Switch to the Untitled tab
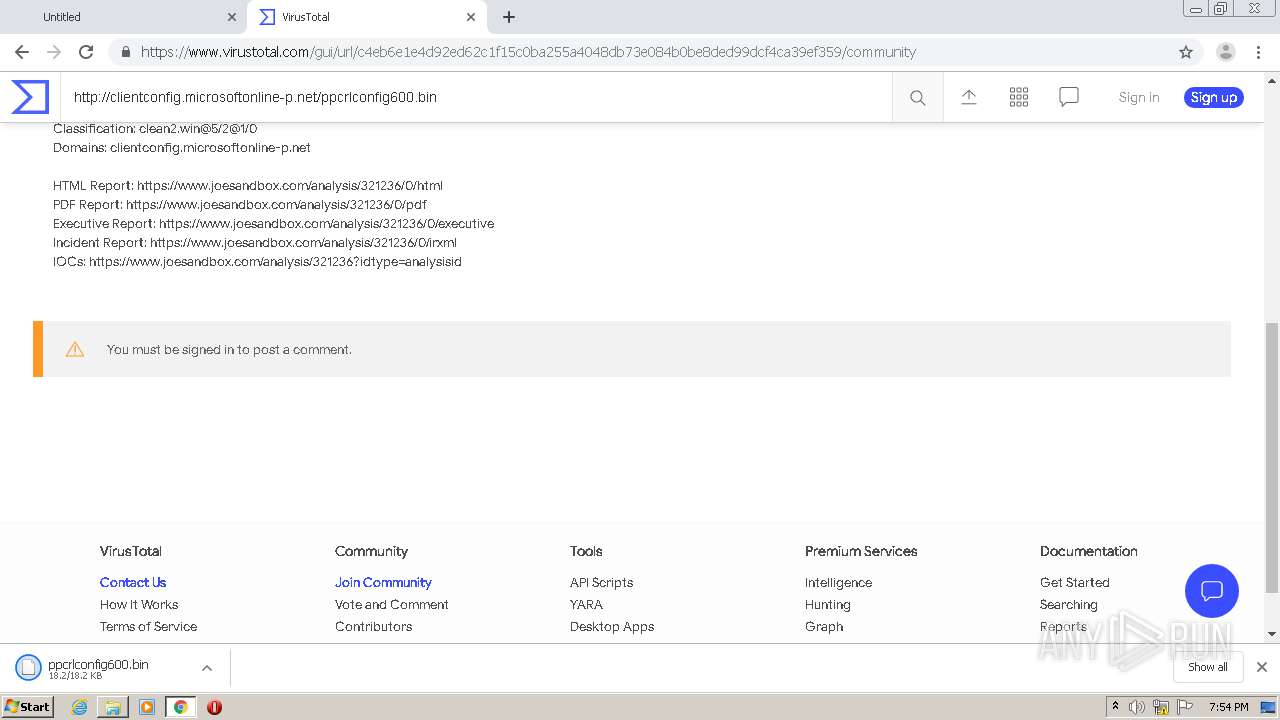1280x720 pixels. 125,17
